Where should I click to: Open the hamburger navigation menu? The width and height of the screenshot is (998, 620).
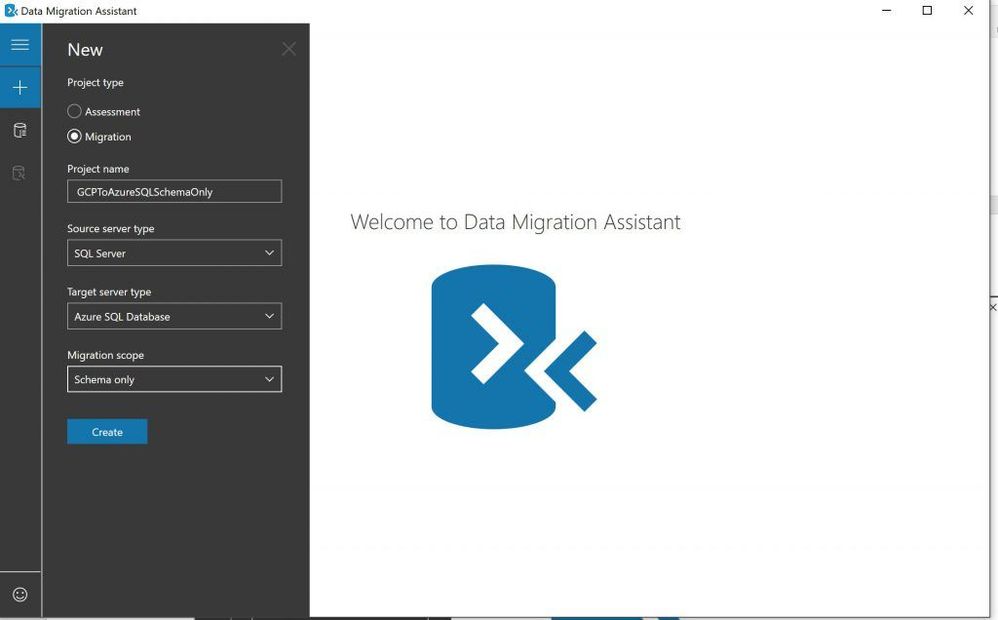20,45
